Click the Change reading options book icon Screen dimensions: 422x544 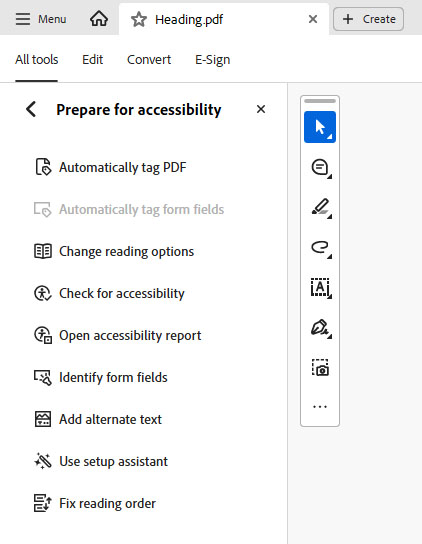43,251
